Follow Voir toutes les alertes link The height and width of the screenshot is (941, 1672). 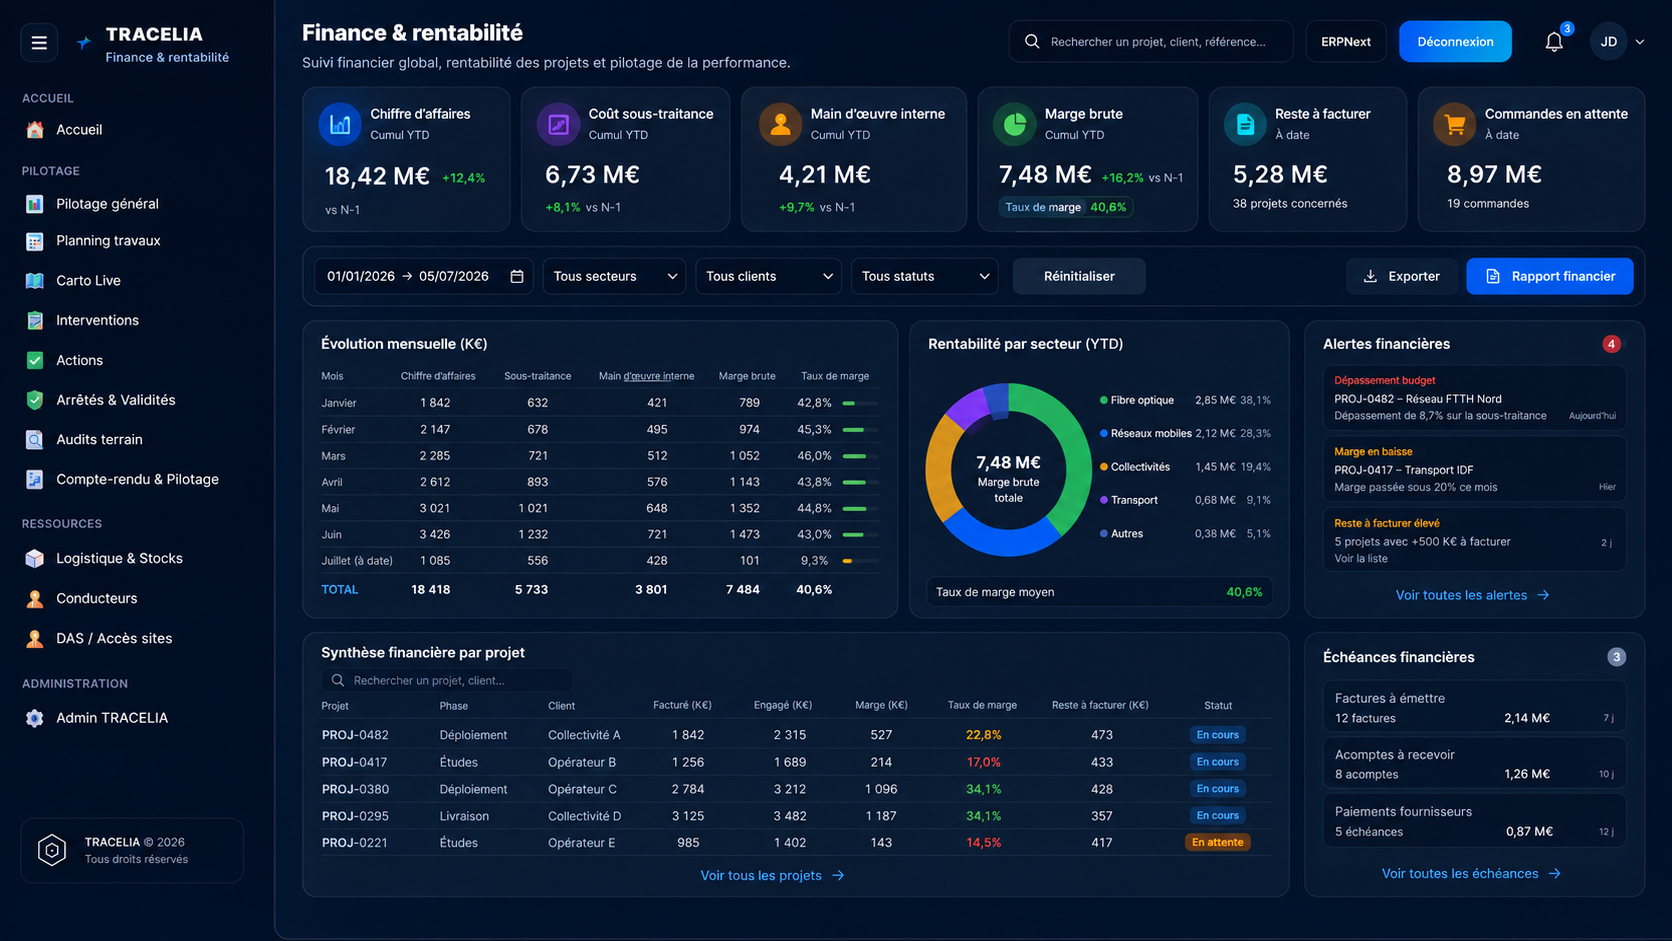coord(1472,595)
